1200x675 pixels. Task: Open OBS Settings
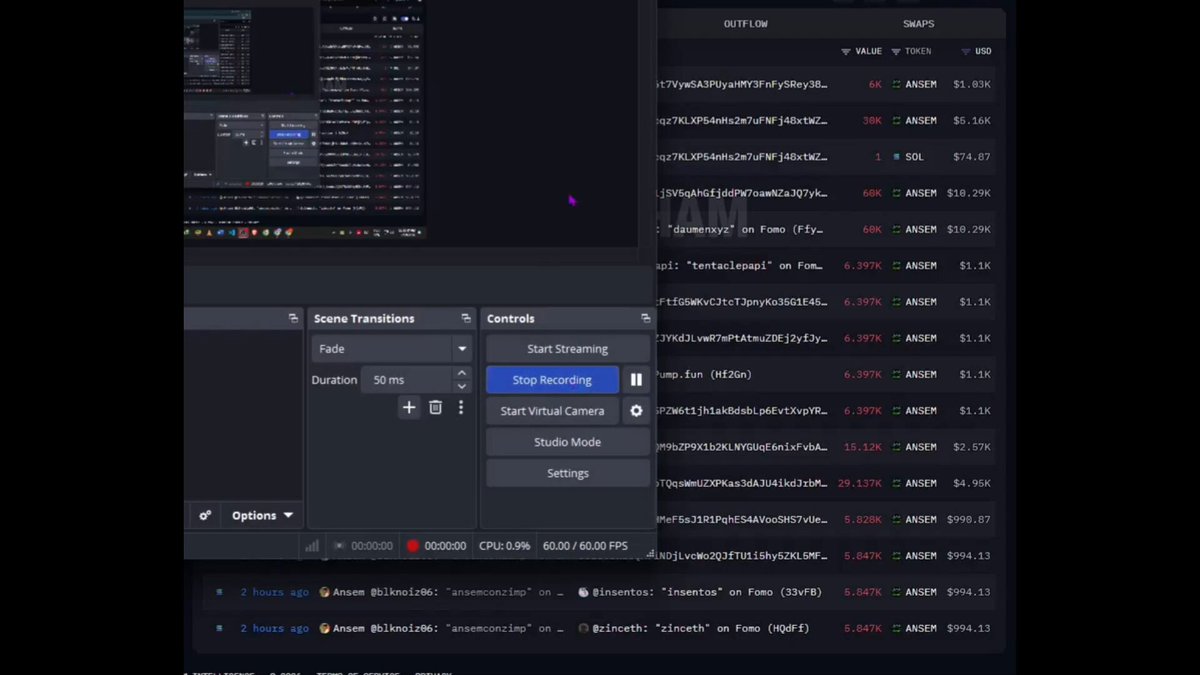pyautogui.click(x=568, y=473)
